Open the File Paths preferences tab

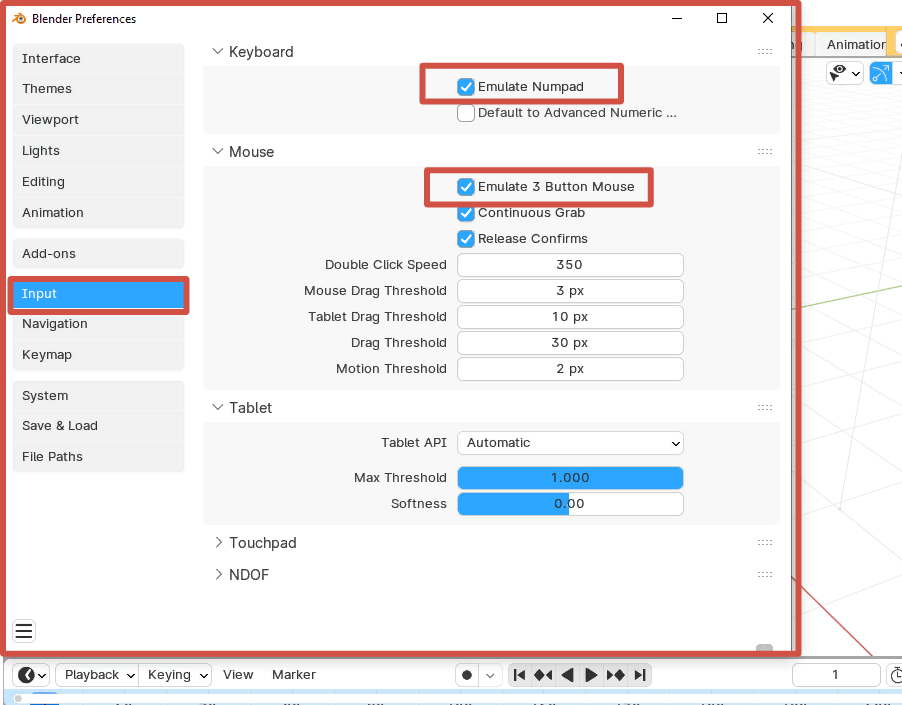[x=98, y=457]
